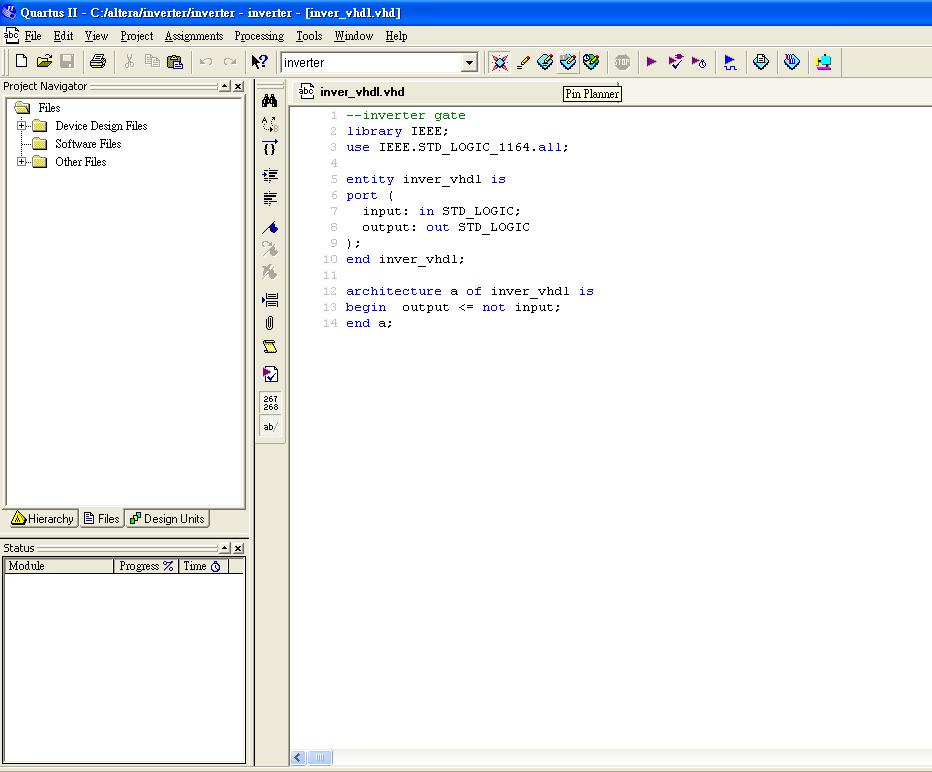
Task: Expand the Other Files folder
Action: pyautogui.click(x=22, y=162)
